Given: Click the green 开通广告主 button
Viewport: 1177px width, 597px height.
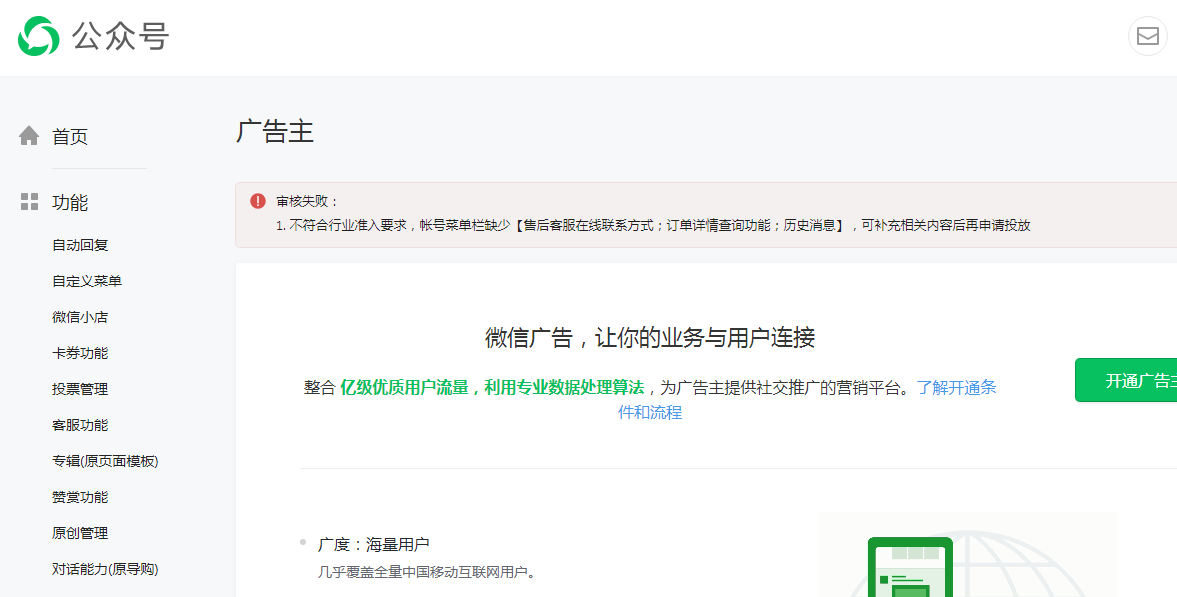Looking at the screenshot, I should point(1126,380).
